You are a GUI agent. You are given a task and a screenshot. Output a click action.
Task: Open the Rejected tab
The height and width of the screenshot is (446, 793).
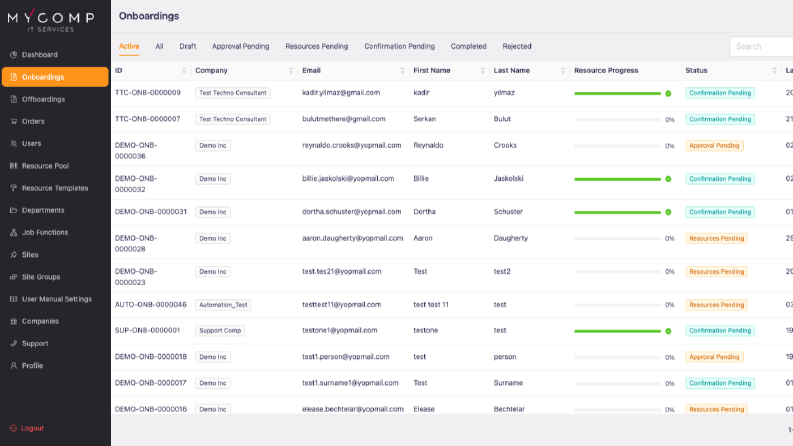517,46
